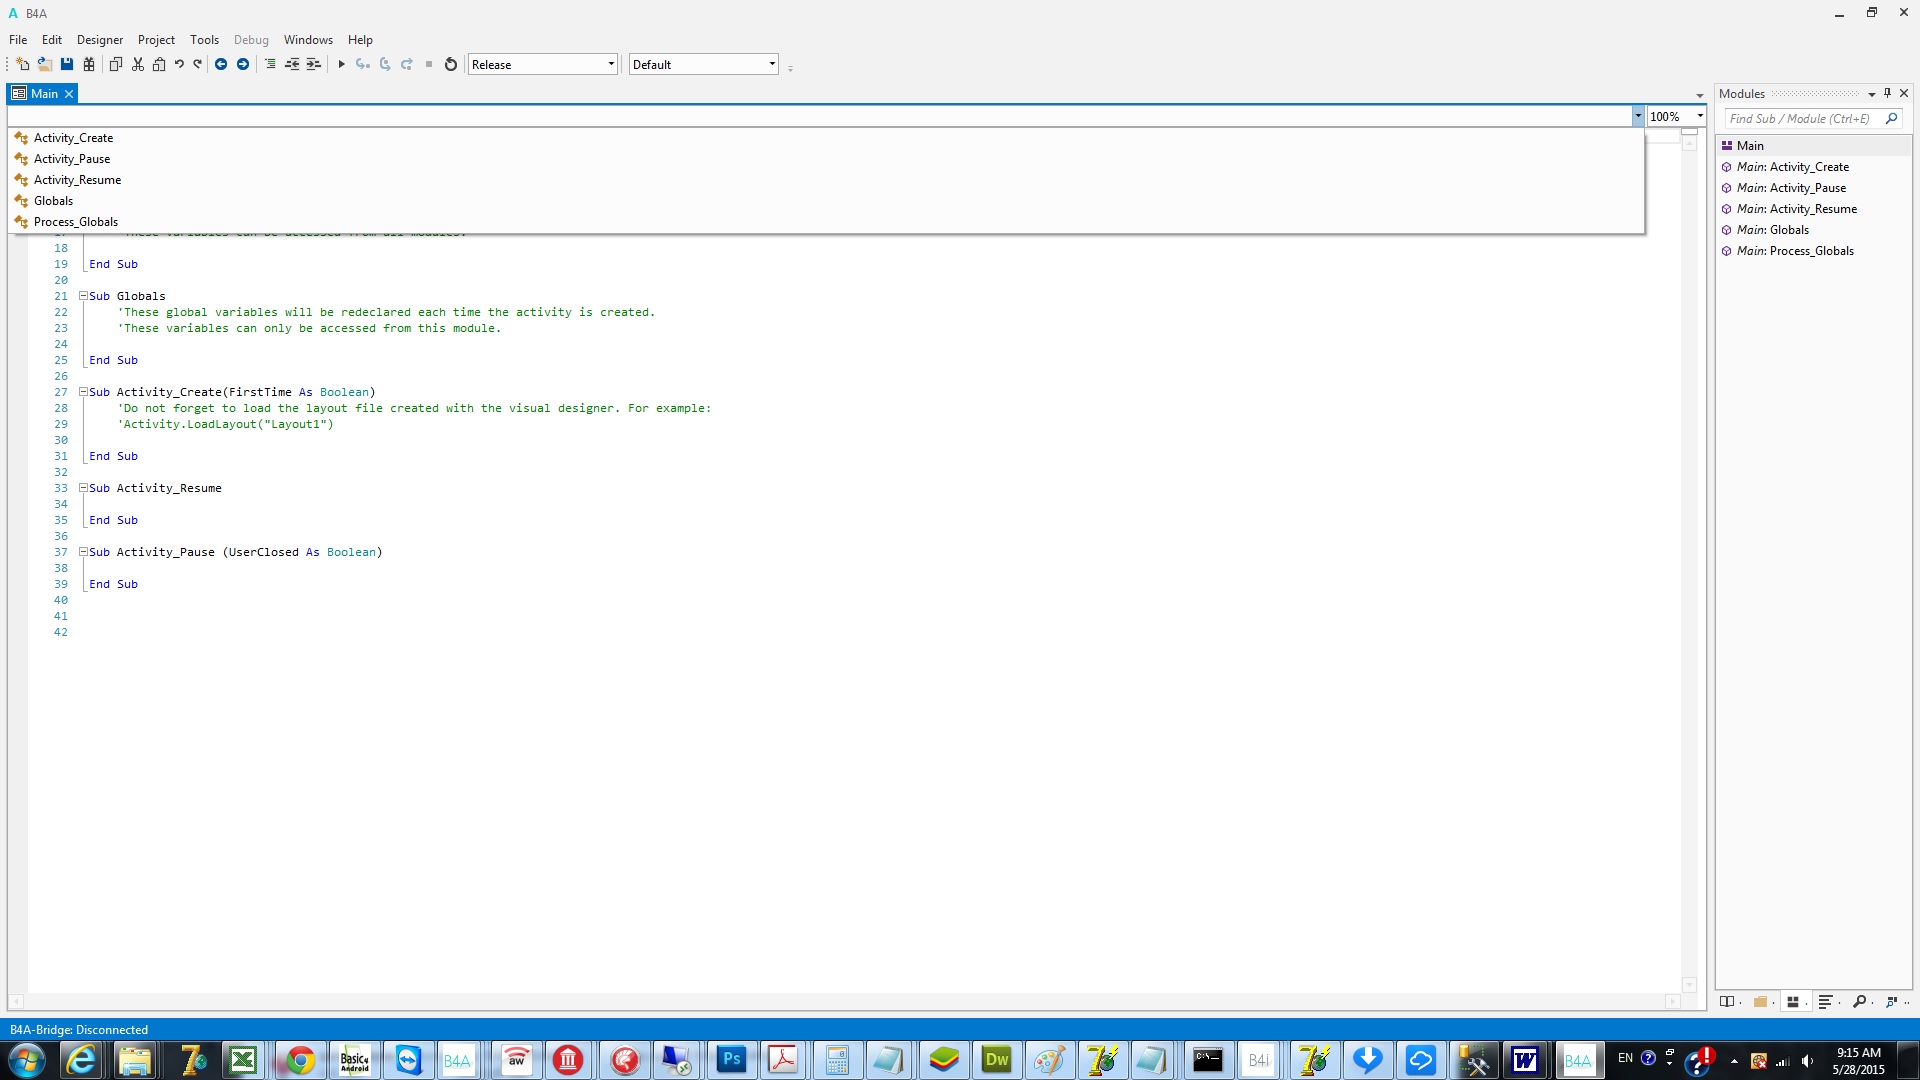Click the Copy toolbar icon
This screenshot has width=1920, height=1080.
[116, 64]
